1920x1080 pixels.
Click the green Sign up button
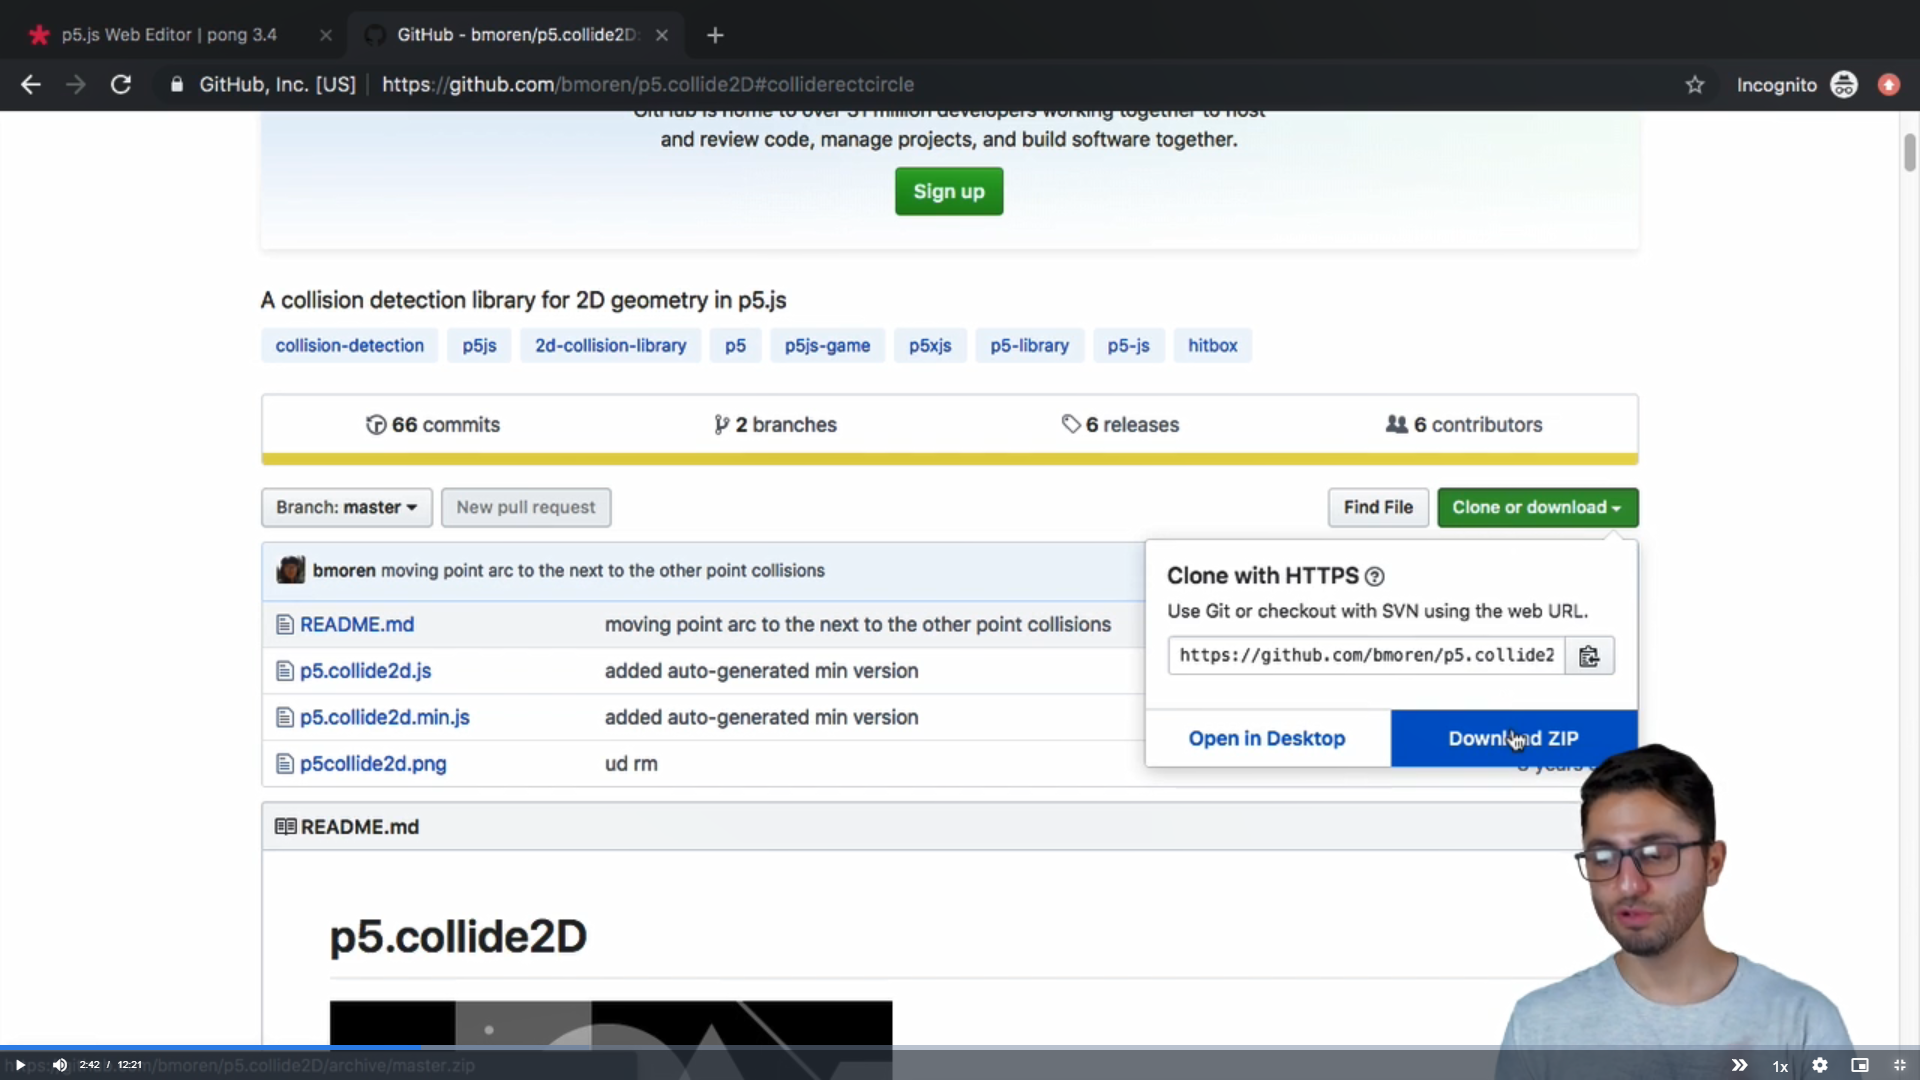pos(949,191)
